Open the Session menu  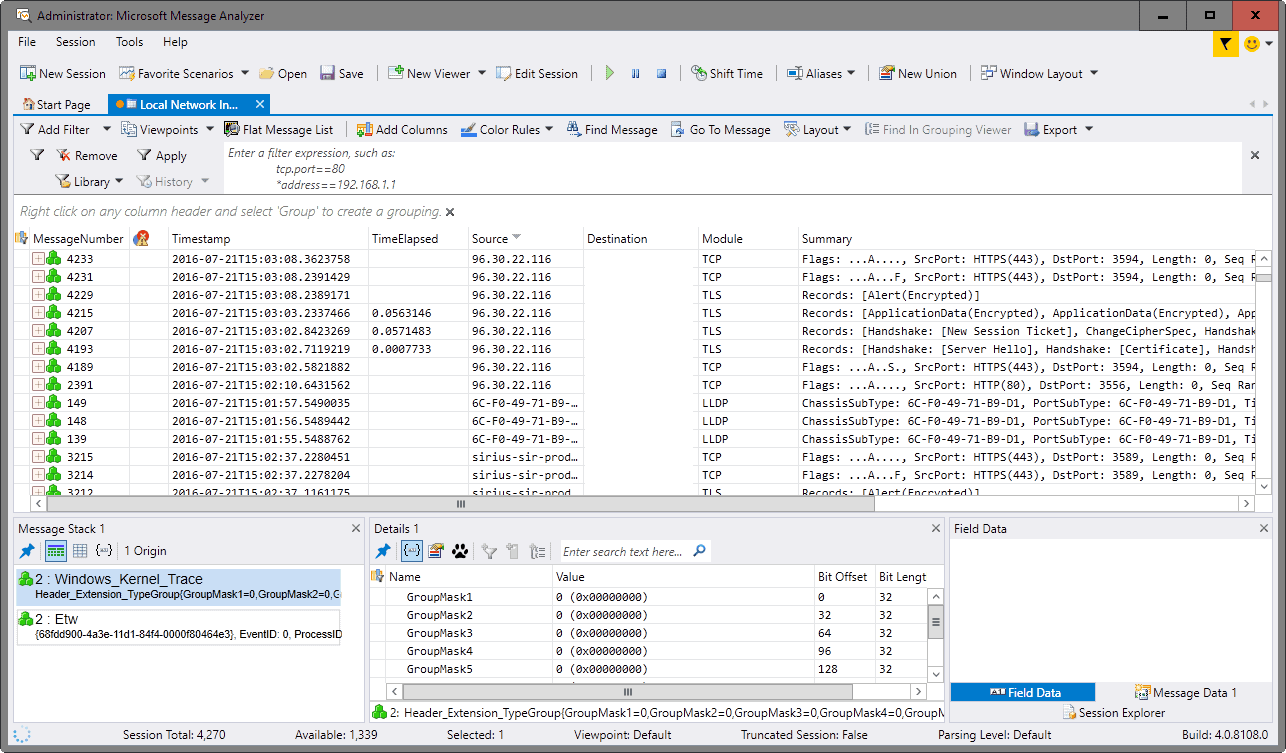point(76,42)
